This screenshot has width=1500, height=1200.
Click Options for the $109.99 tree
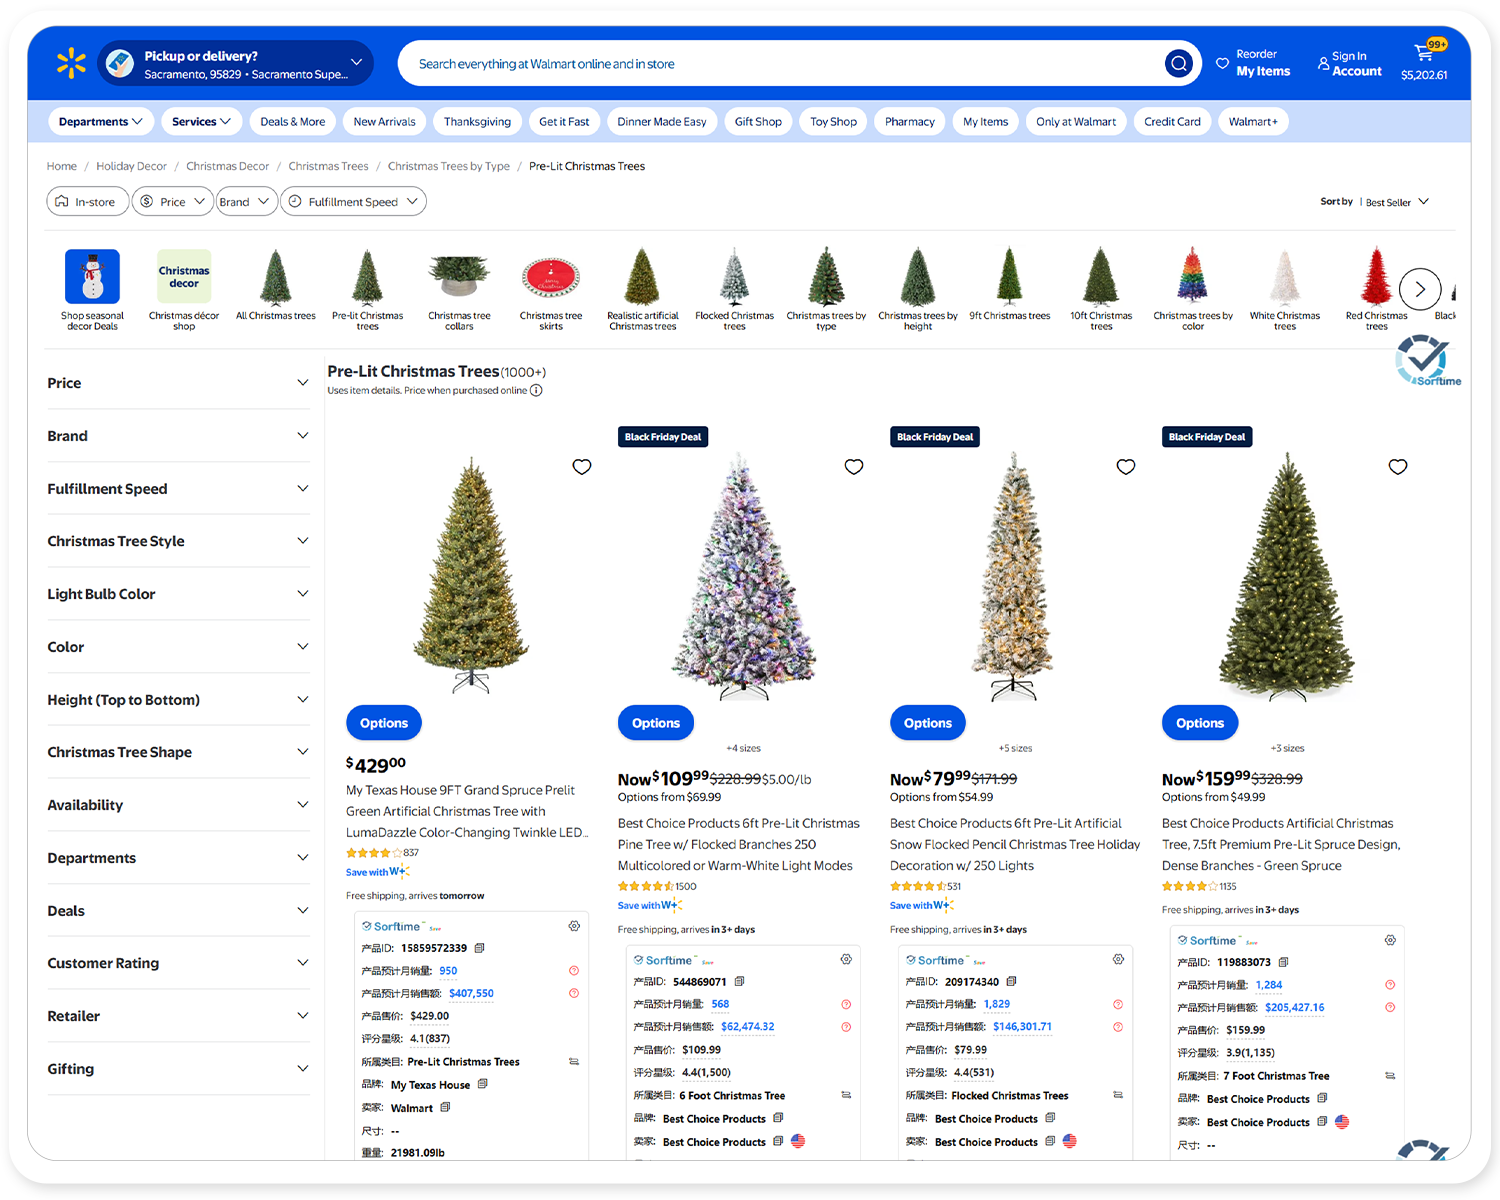click(x=655, y=723)
